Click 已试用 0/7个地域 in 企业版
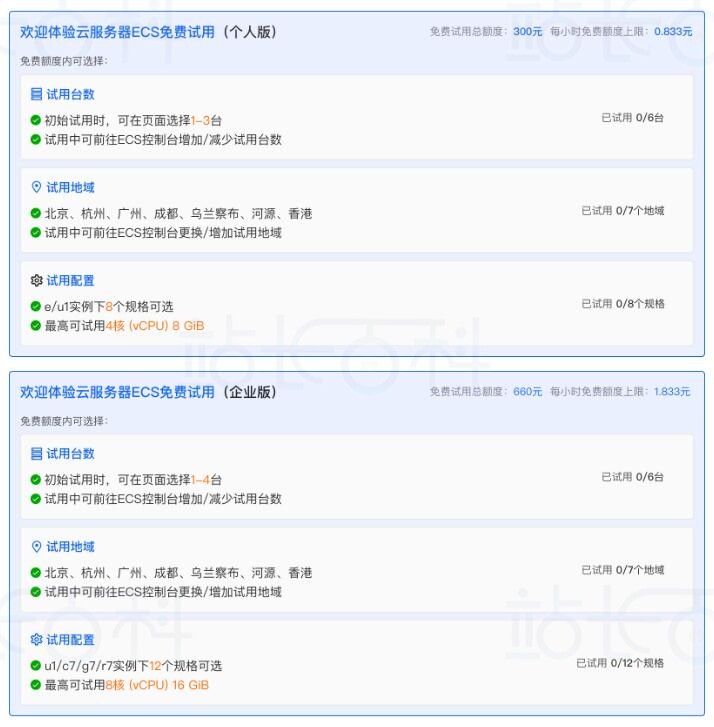The width and height of the screenshot is (714, 727). (623, 570)
